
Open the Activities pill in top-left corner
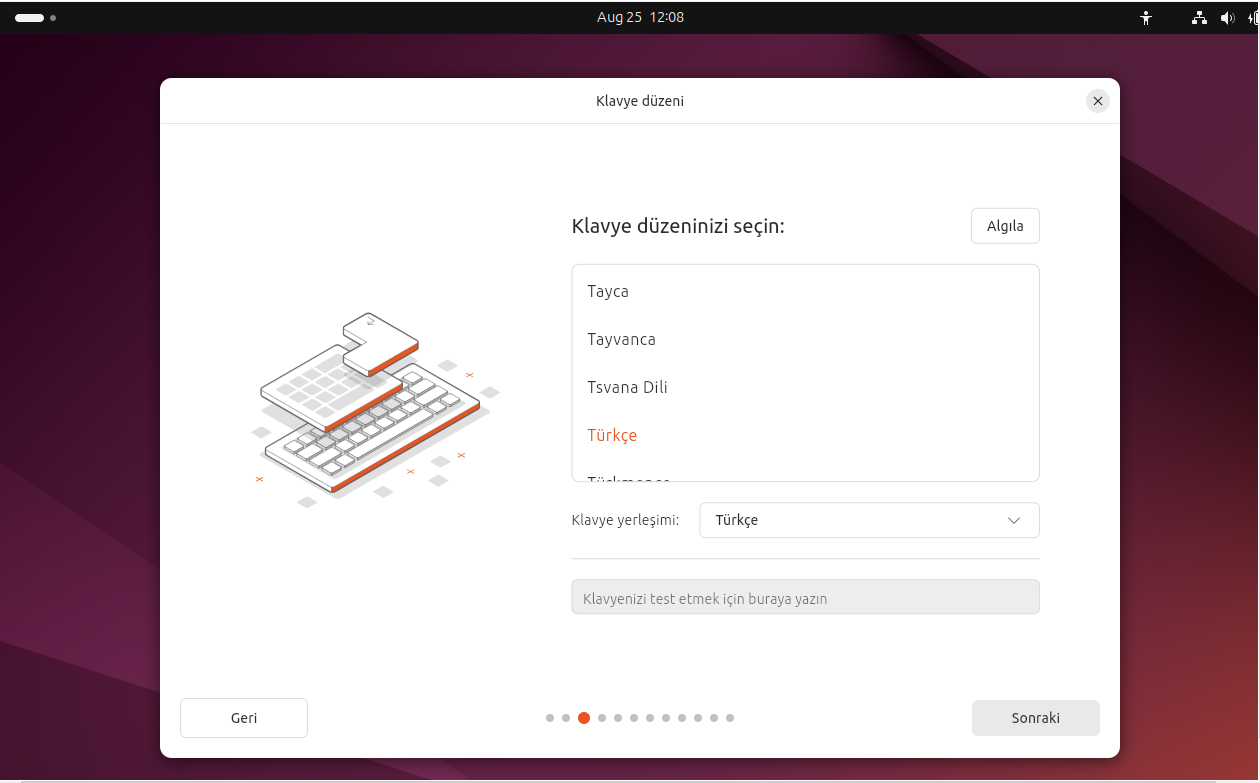pyautogui.click(x=35, y=17)
